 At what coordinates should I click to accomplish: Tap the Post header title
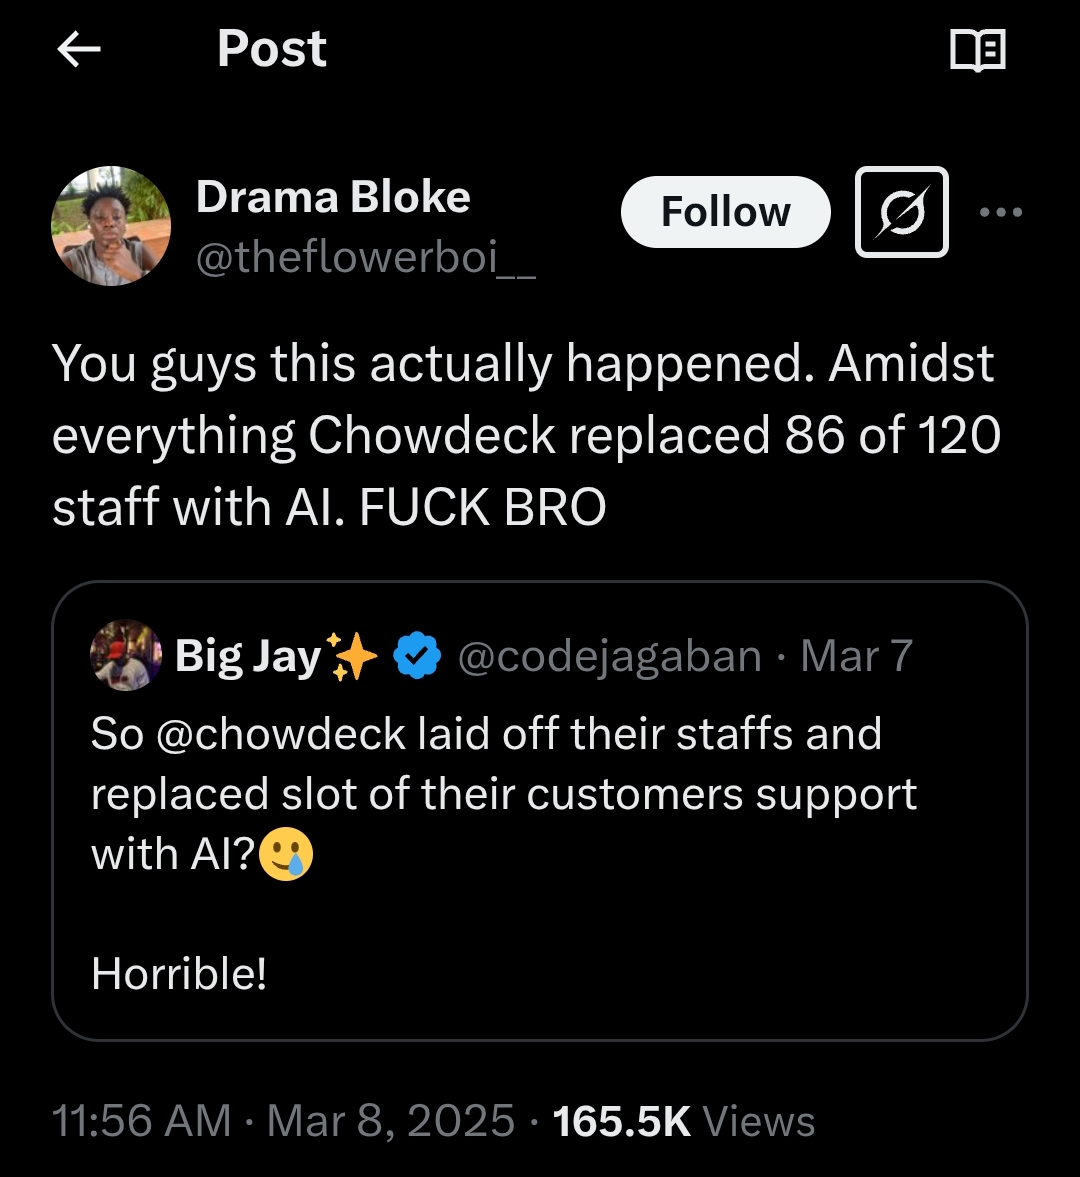coord(272,49)
